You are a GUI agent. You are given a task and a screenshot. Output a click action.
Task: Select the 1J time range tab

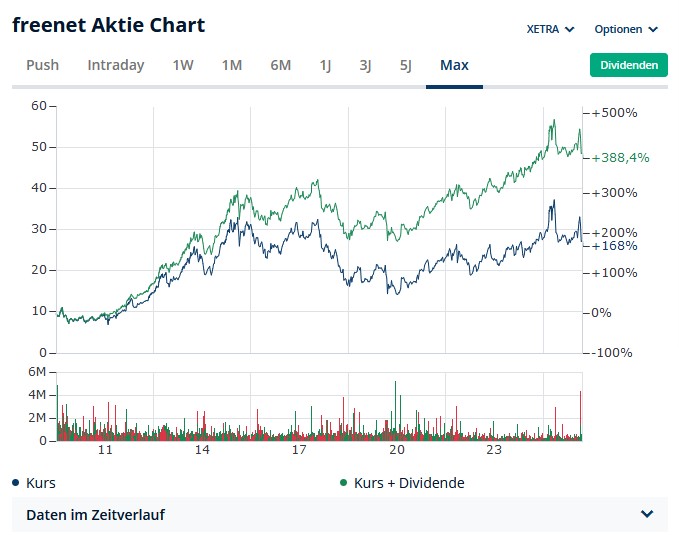click(325, 65)
